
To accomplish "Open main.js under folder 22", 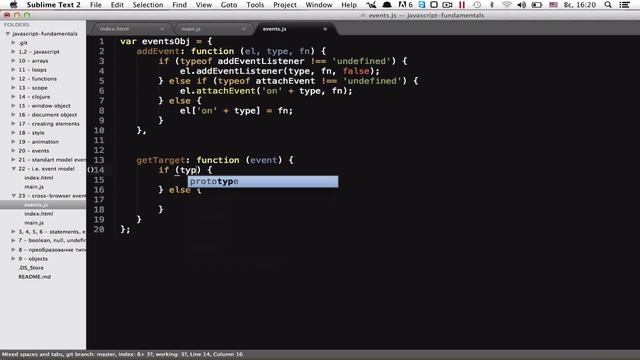I will [34, 187].
